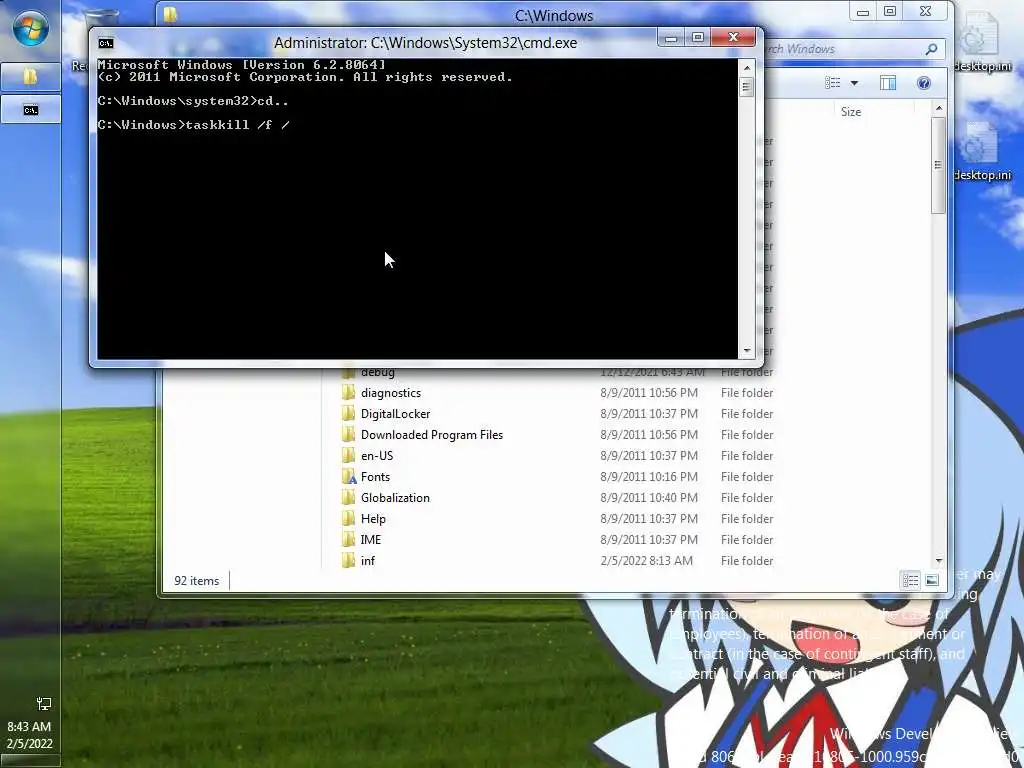Click the search magnifier in Explorer

(x=932, y=49)
